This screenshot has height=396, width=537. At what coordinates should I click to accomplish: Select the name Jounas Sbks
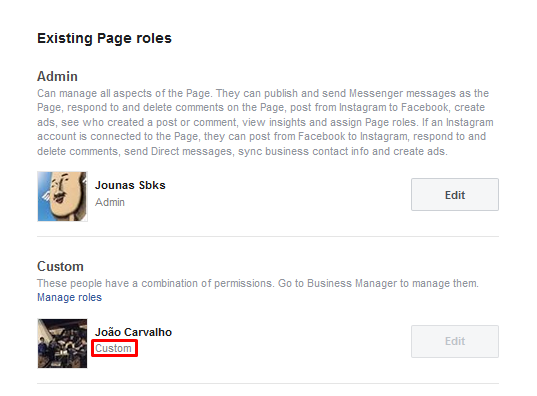point(130,185)
